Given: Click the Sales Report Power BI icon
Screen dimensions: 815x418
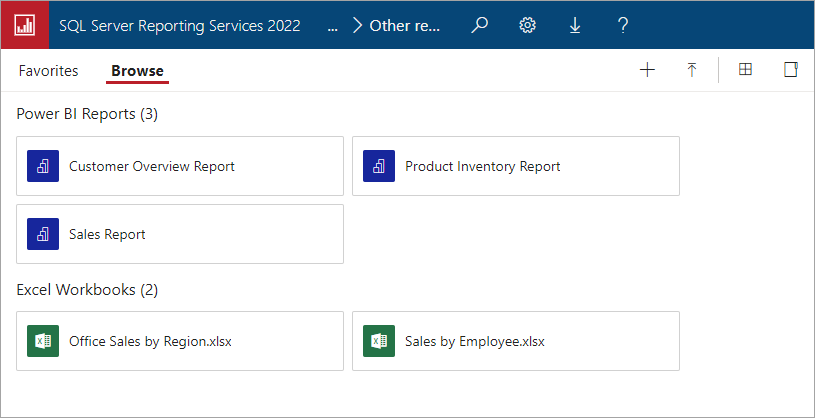Looking at the screenshot, I should tap(43, 234).
